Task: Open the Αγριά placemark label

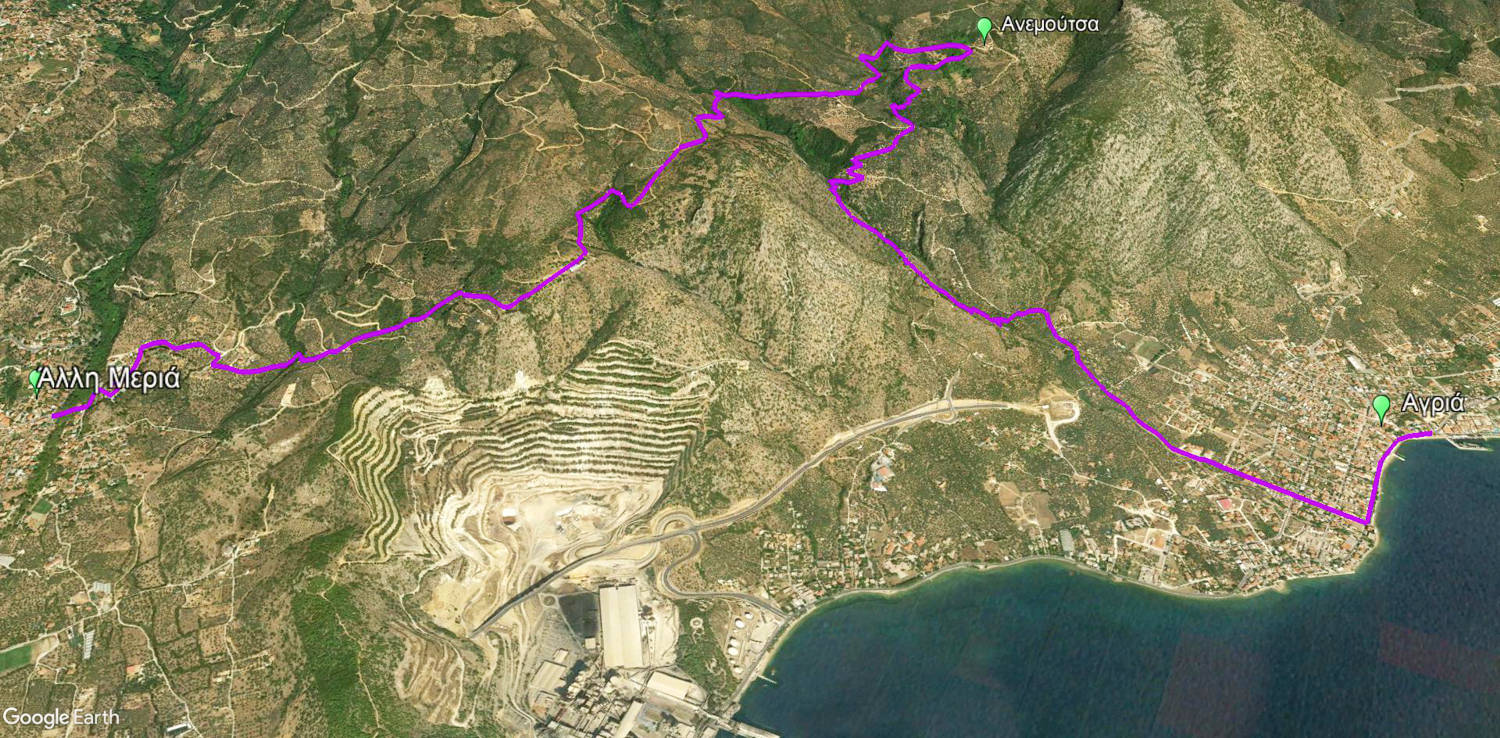Action: (1433, 404)
